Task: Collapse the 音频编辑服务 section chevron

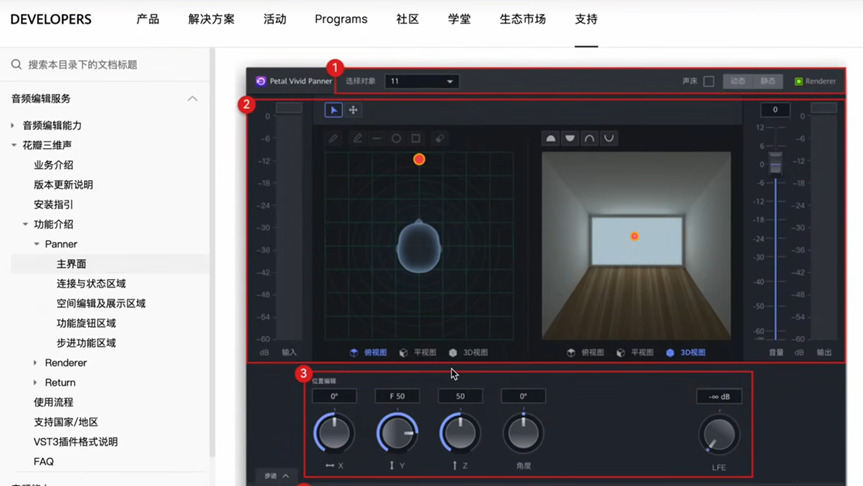Action: (x=192, y=99)
